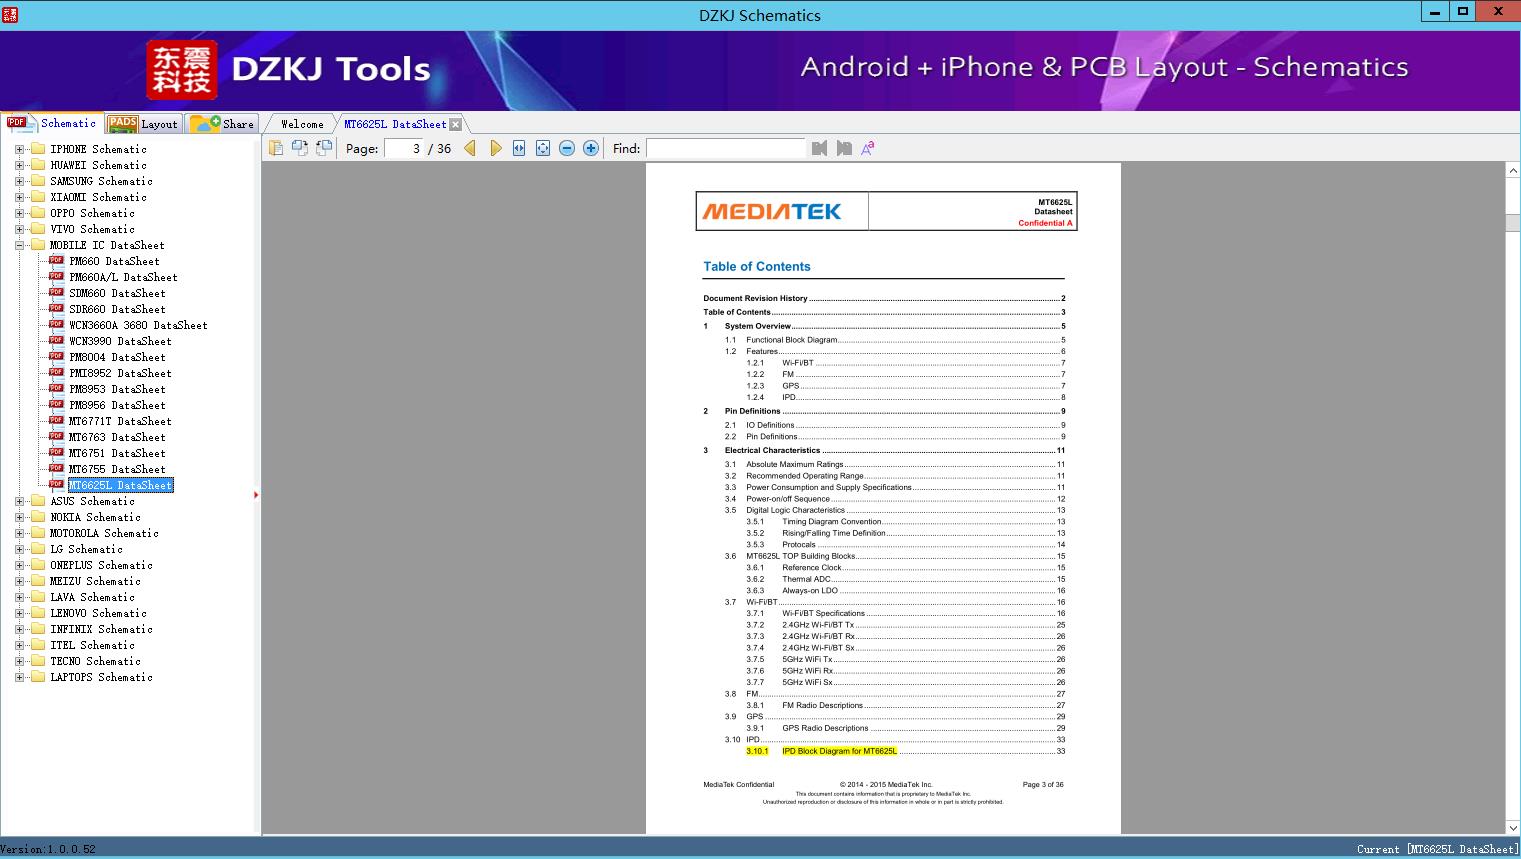Expand the NOKIA Schematic folder
1521x859 pixels.
[x=19, y=517]
